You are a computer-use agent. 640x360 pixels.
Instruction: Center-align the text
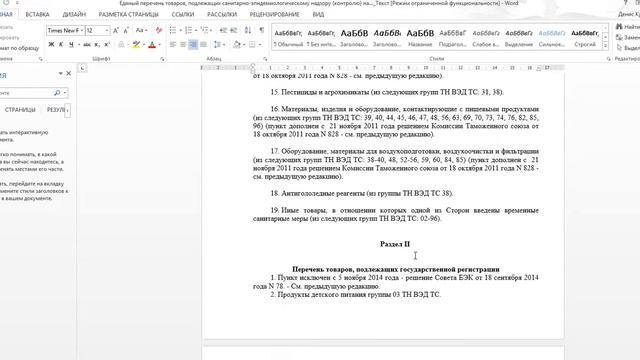[183, 44]
